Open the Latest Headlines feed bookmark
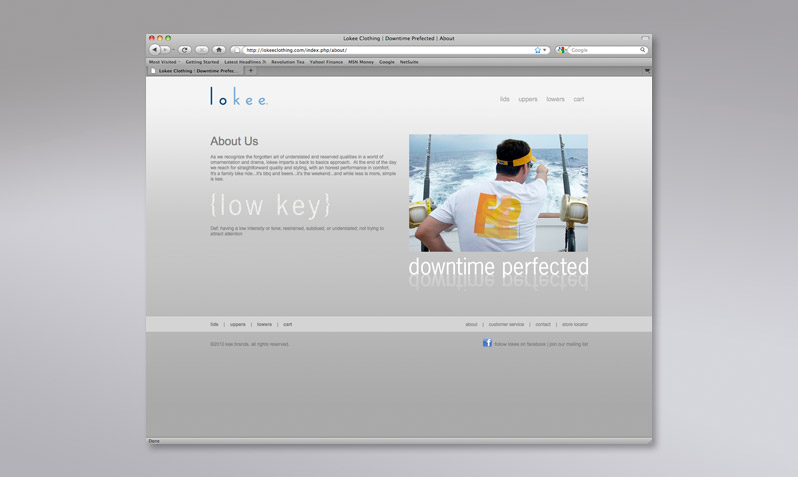The width and height of the screenshot is (798, 477). [245, 62]
